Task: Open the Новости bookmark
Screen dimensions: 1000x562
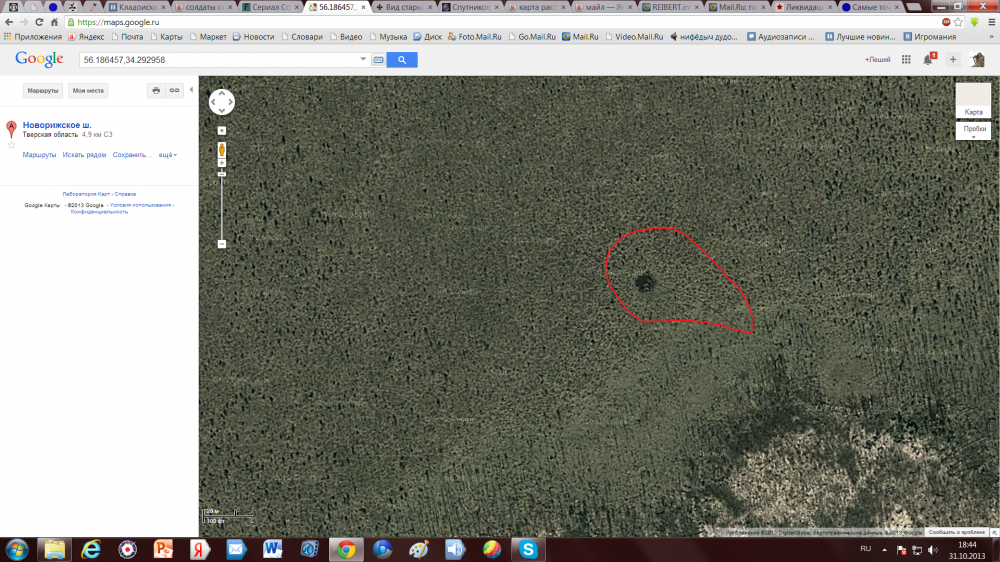Action: click(x=253, y=37)
